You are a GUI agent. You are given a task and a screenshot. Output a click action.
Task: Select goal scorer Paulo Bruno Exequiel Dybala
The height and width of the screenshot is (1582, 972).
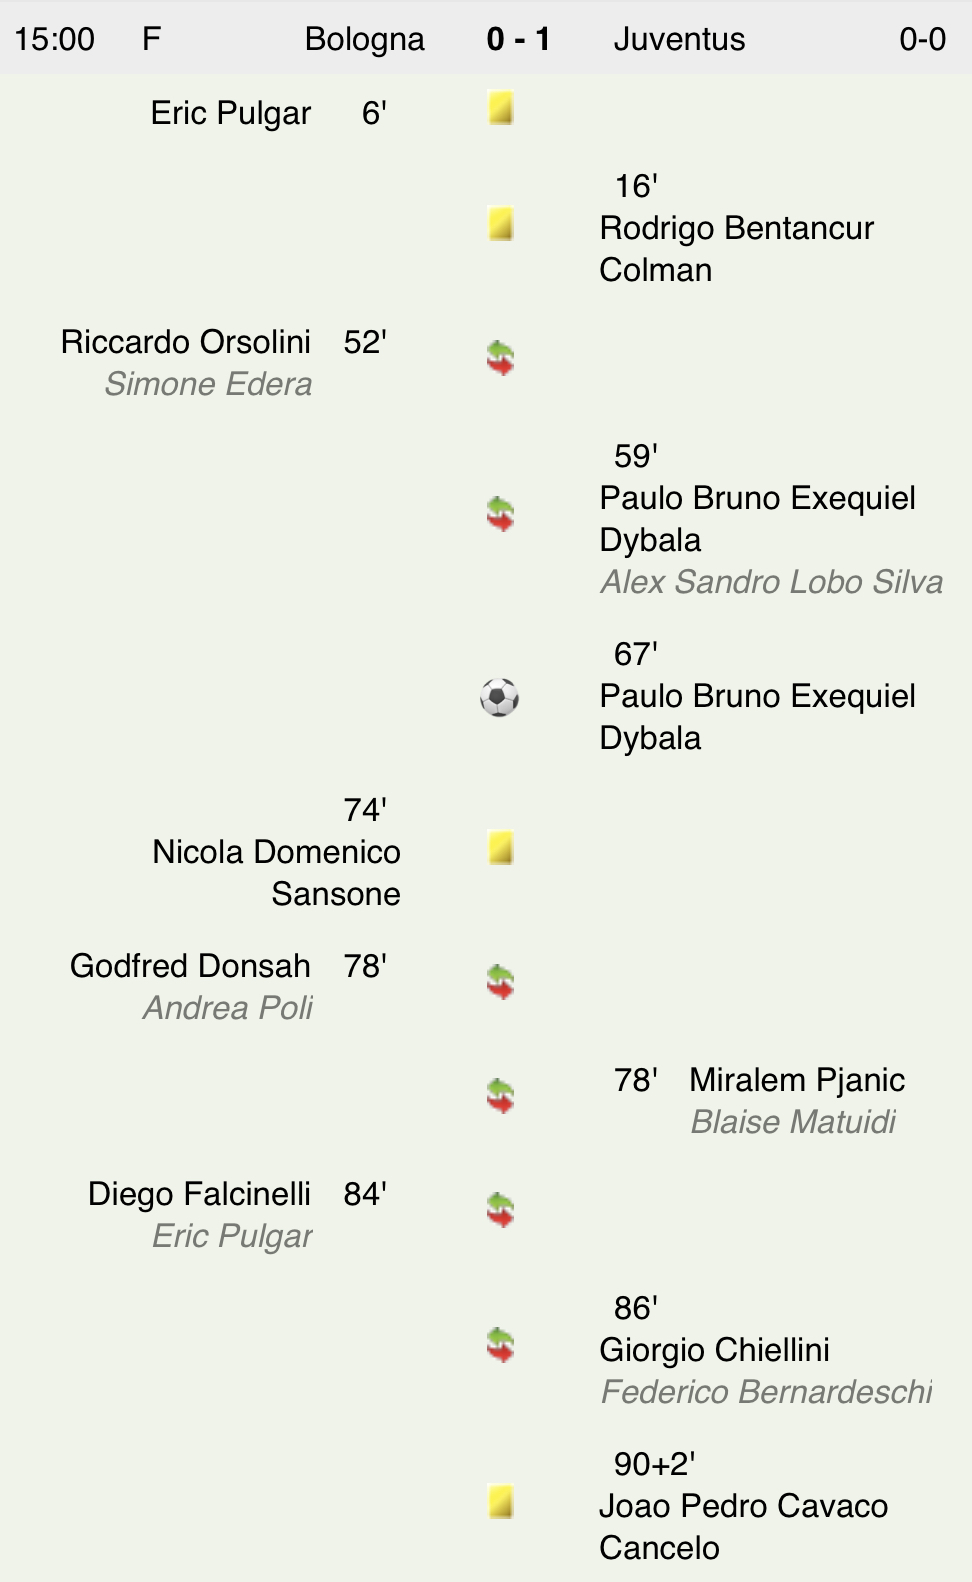(x=757, y=716)
